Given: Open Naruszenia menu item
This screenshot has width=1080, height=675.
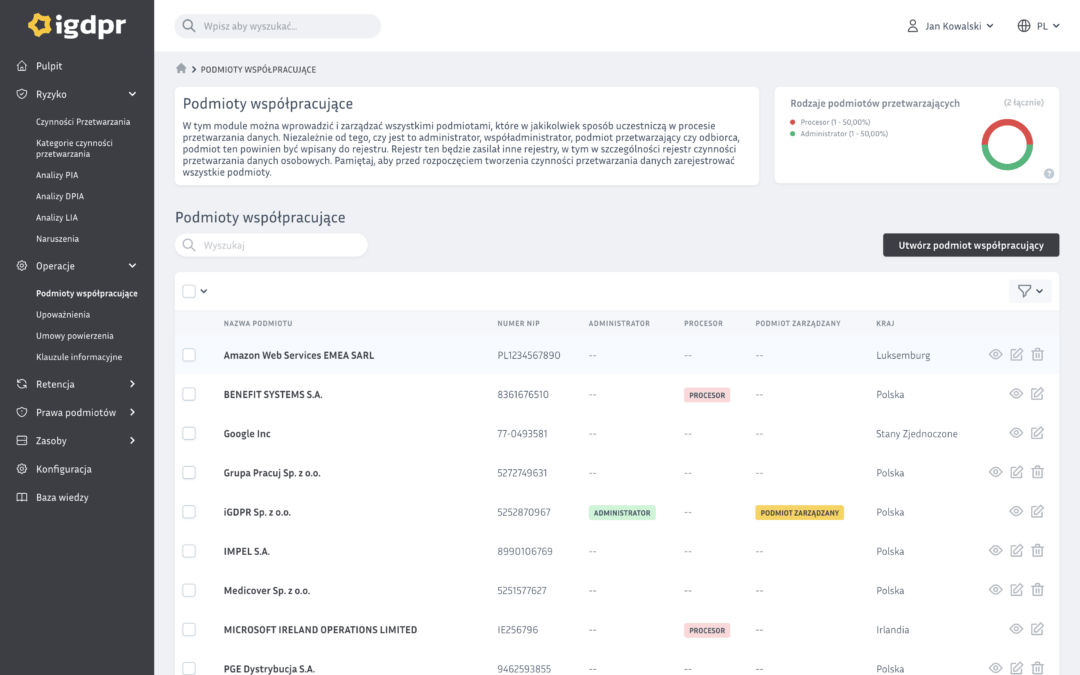Looking at the screenshot, I should click(x=57, y=238).
